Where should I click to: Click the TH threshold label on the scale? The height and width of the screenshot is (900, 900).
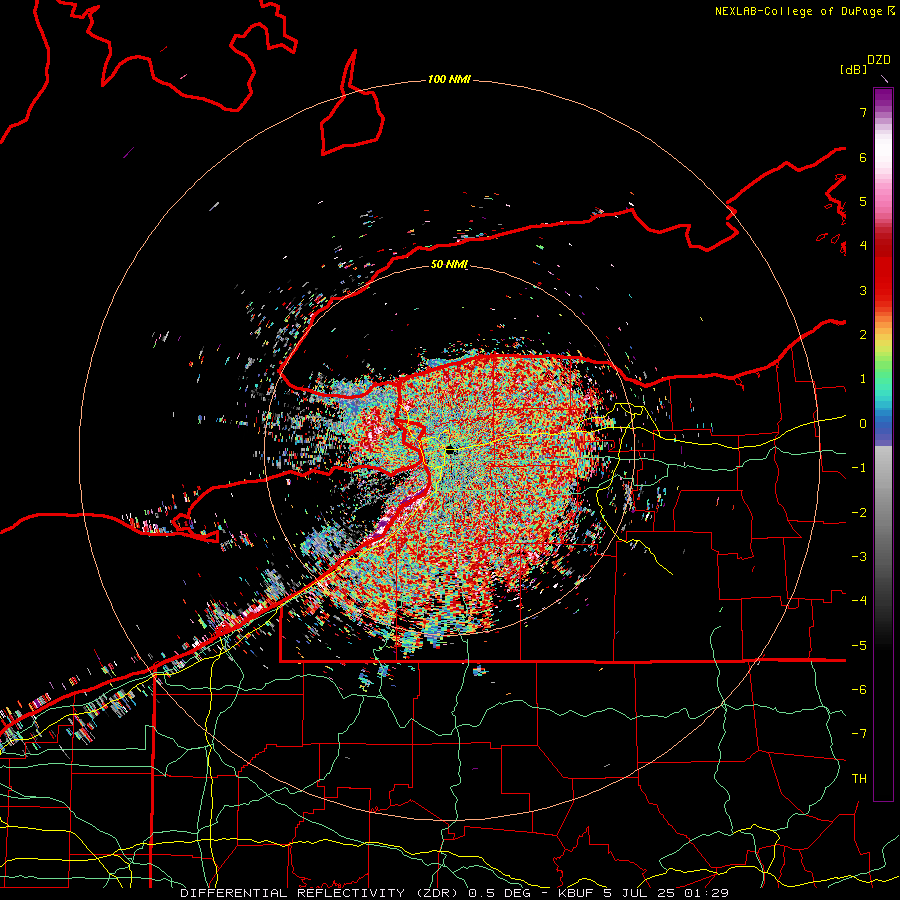[x=859, y=779]
